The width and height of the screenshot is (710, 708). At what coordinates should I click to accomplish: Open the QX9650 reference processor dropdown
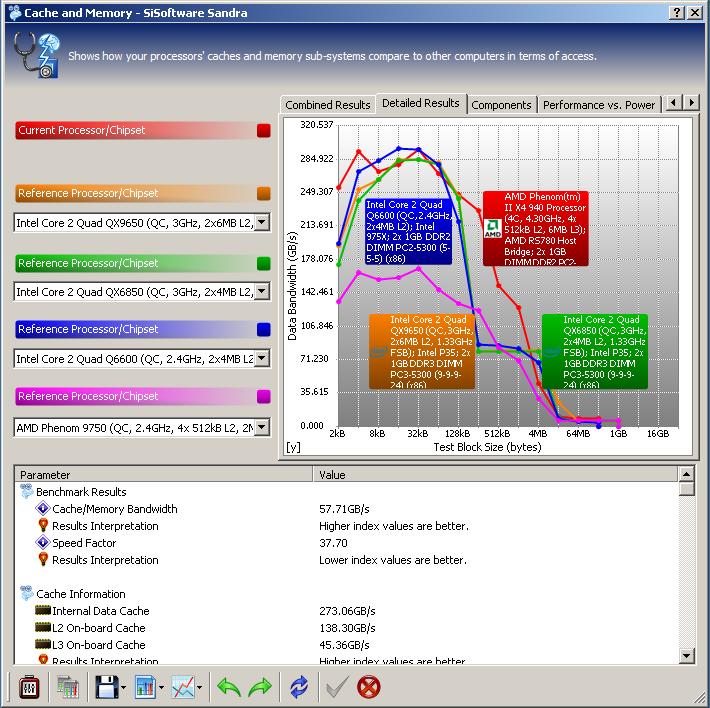tap(262, 222)
